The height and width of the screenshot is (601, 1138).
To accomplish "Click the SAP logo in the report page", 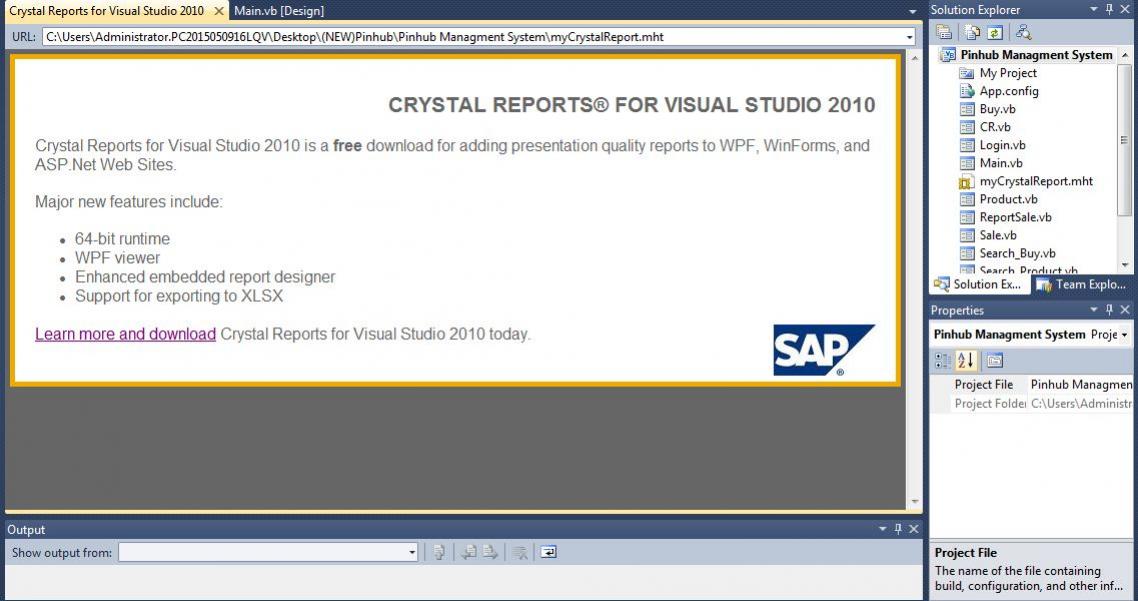I will (x=824, y=350).
